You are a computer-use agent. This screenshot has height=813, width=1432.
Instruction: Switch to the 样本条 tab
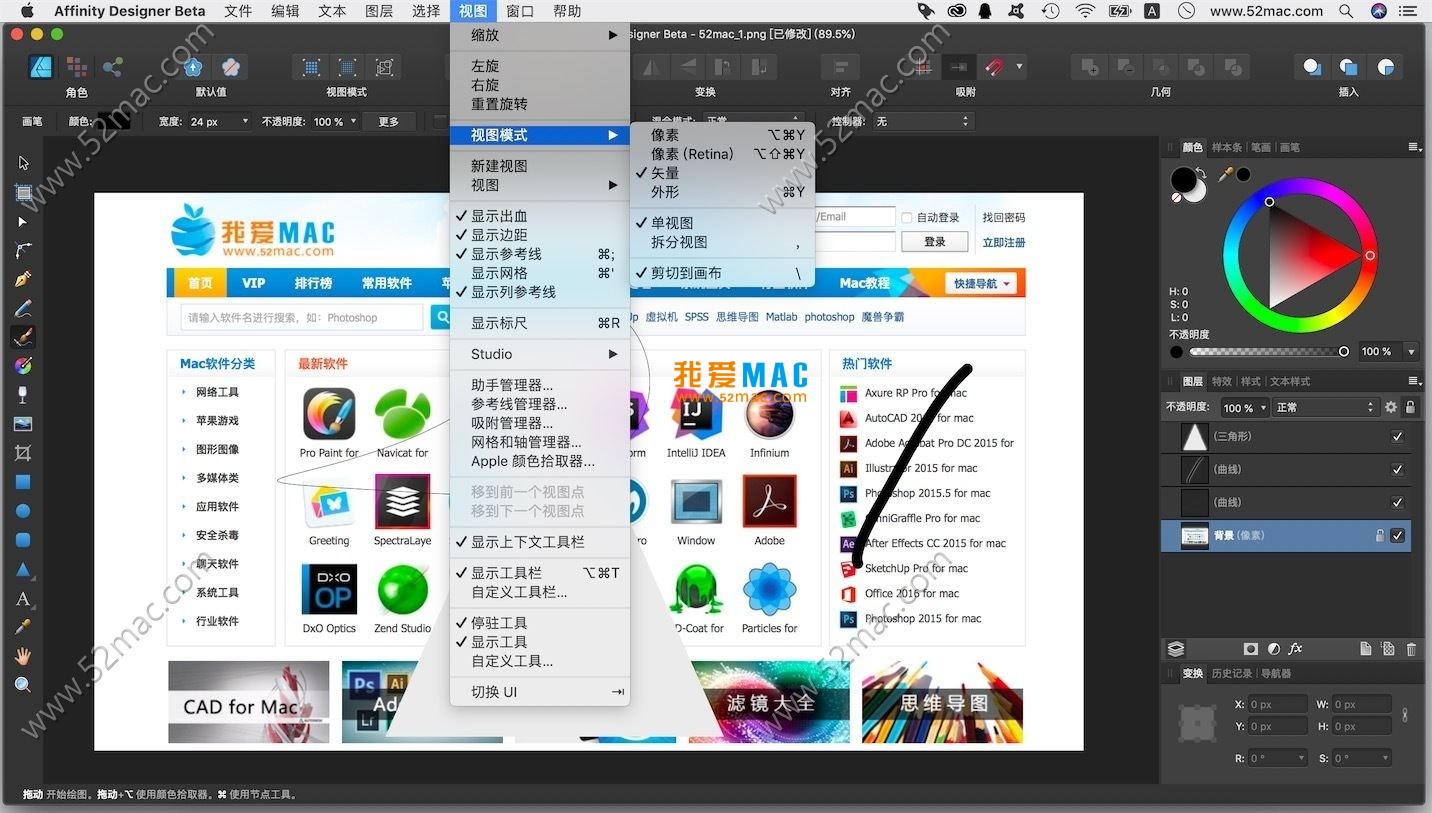[1226, 147]
